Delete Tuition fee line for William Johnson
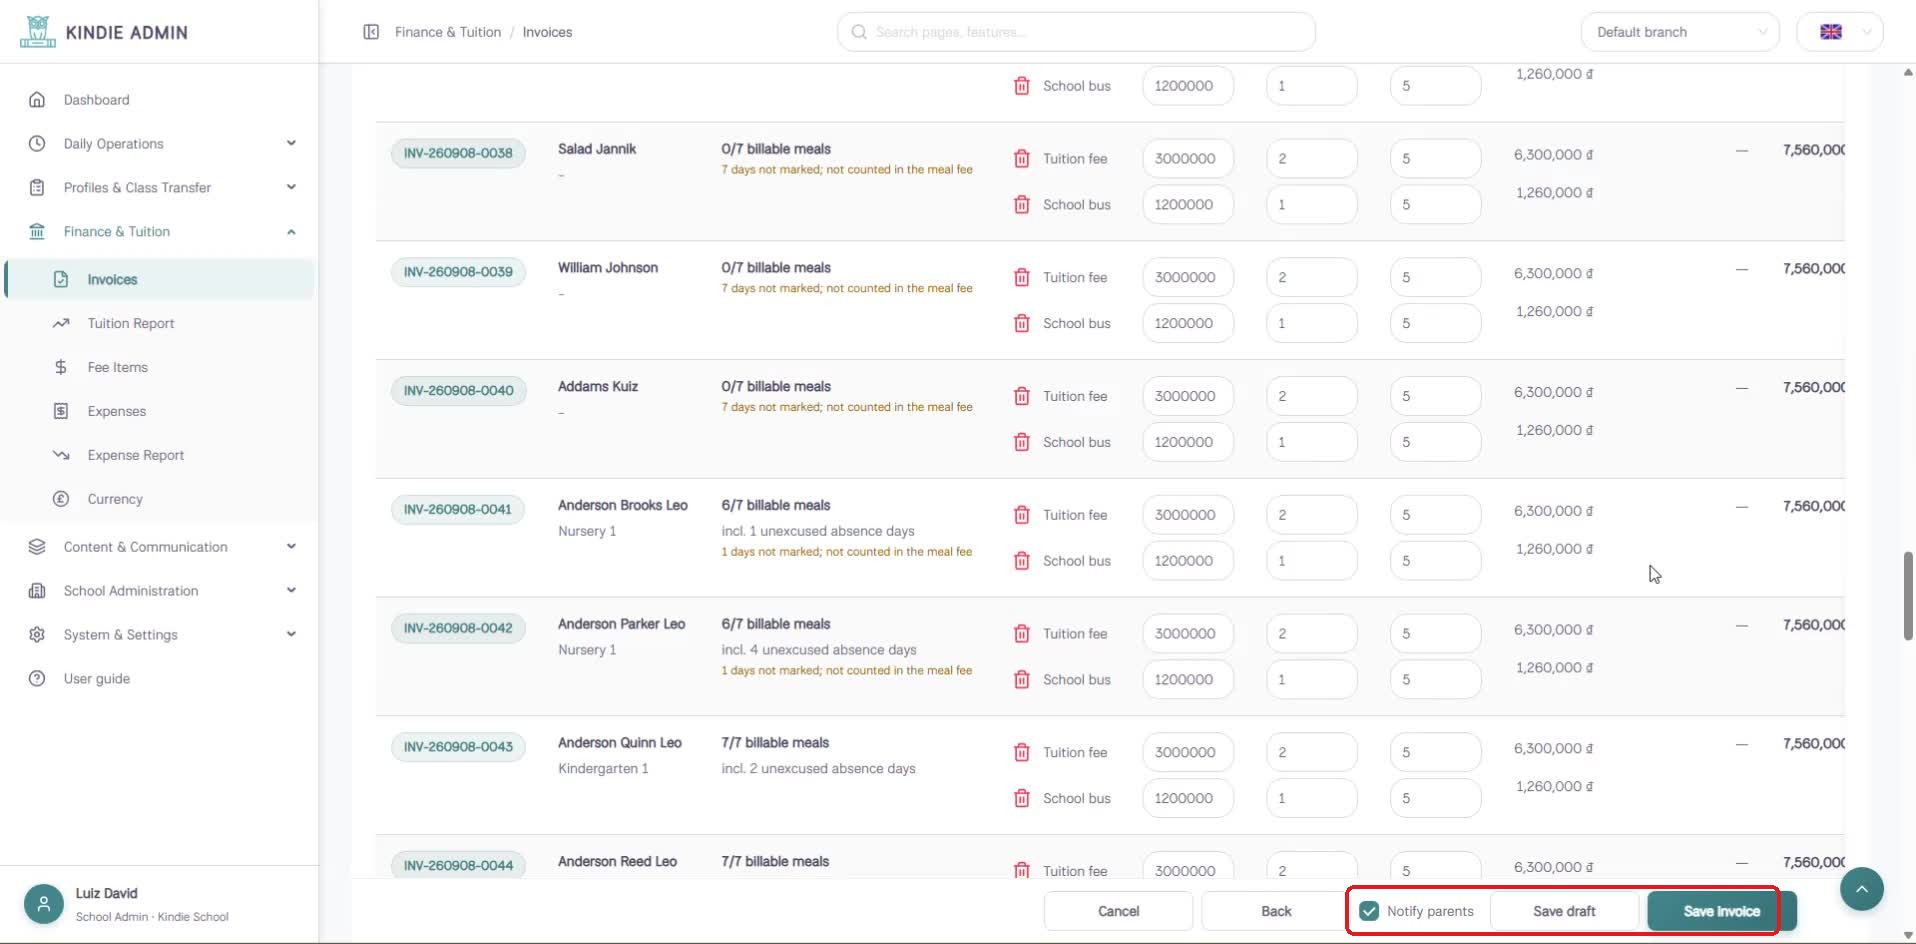1916x944 pixels. click(1021, 277)
